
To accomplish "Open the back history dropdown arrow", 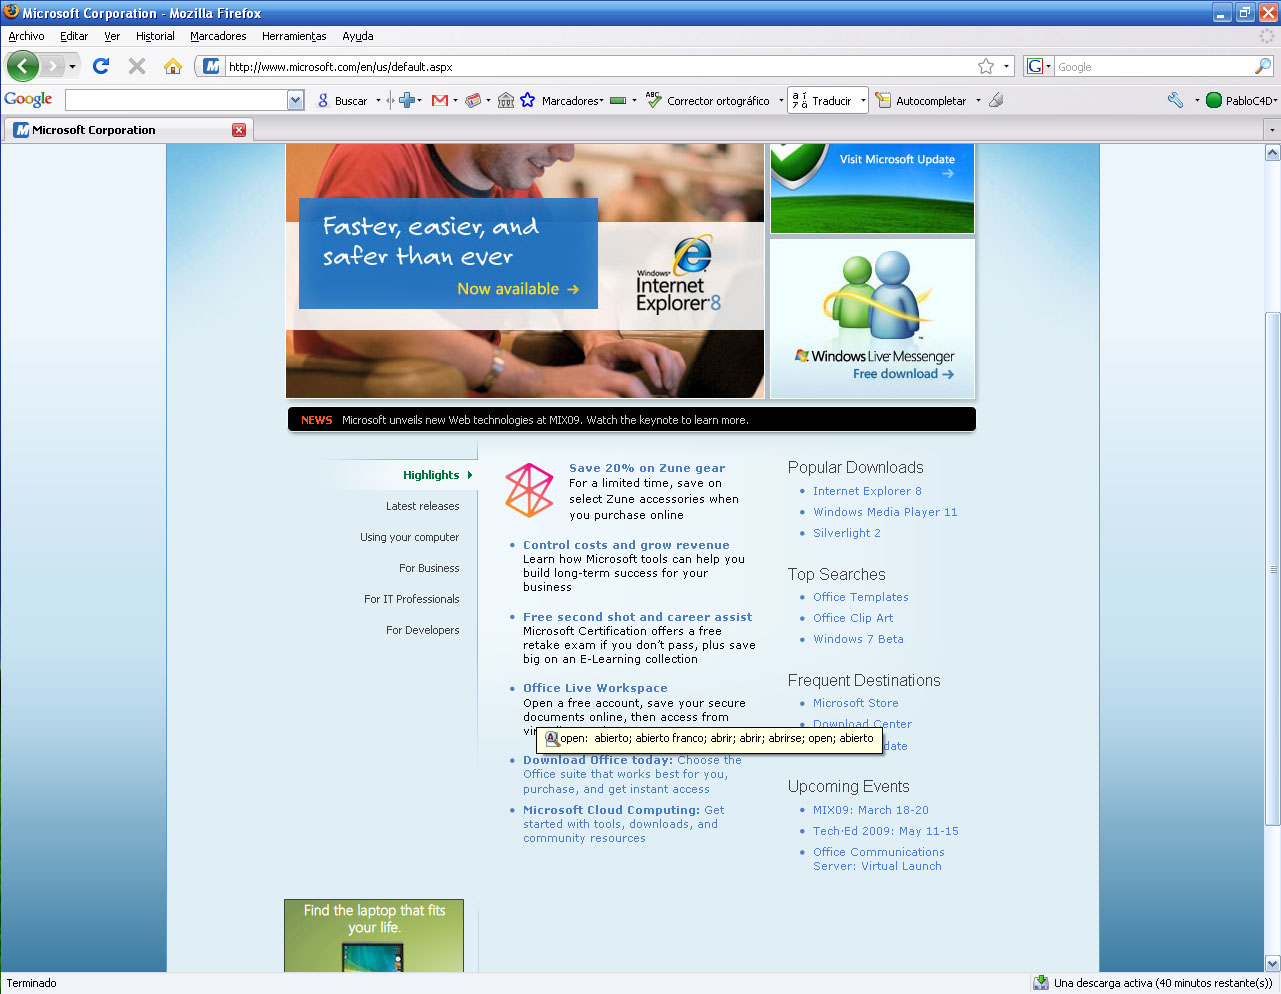I will [72, 67].
